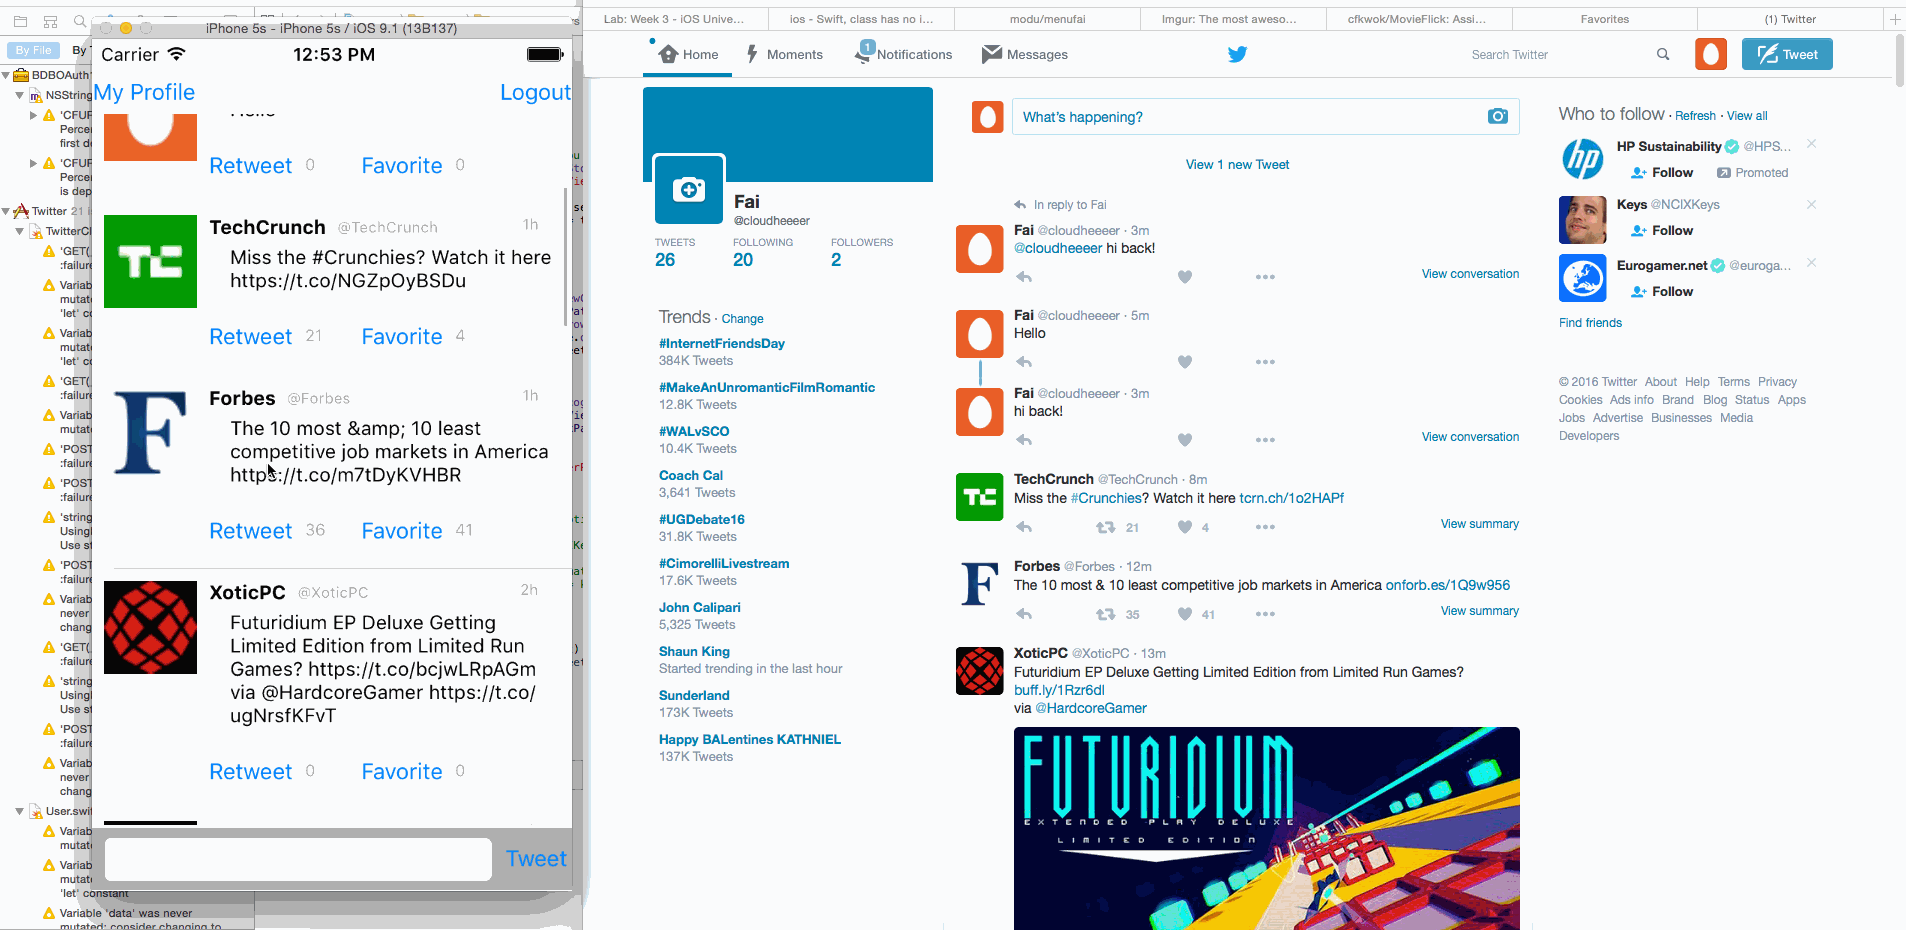The height and width of the screenshot is (930, 1906).
Task: Retweet the TechCrunch tweet on web
Action: click(x=1105, y=527)
